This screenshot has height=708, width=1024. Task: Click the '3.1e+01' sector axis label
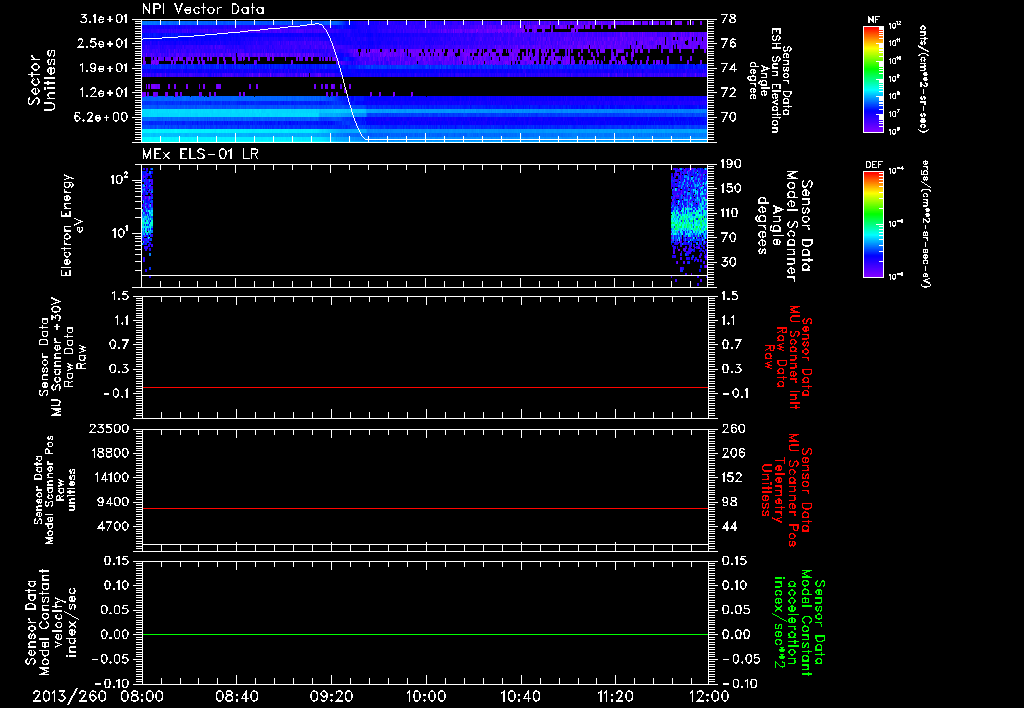pyautogui.click(x=104, y=19)
